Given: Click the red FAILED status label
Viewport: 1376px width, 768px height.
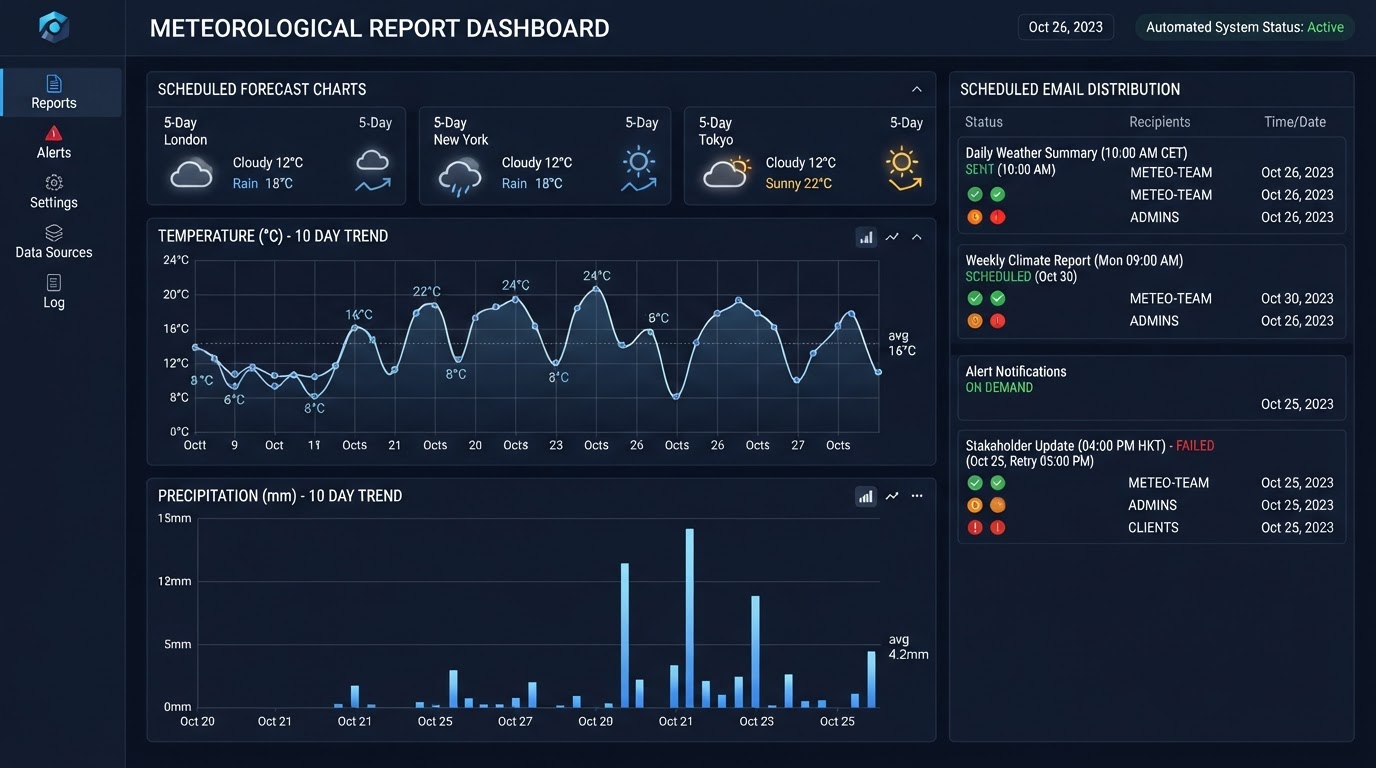Looking at the screenshot, I should [1195, 446].
